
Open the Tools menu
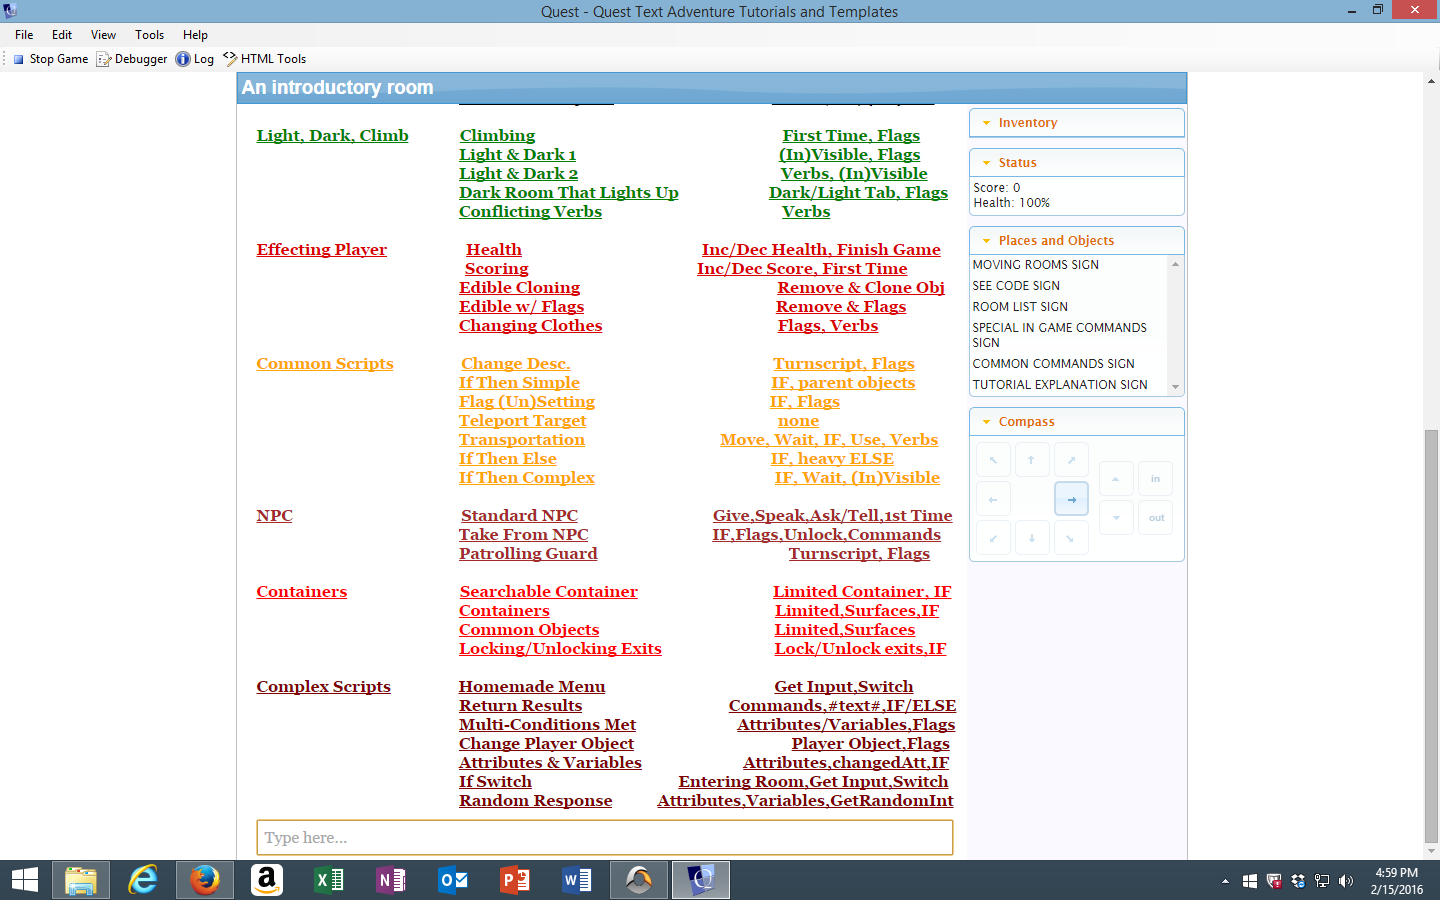tap(149, 35)
